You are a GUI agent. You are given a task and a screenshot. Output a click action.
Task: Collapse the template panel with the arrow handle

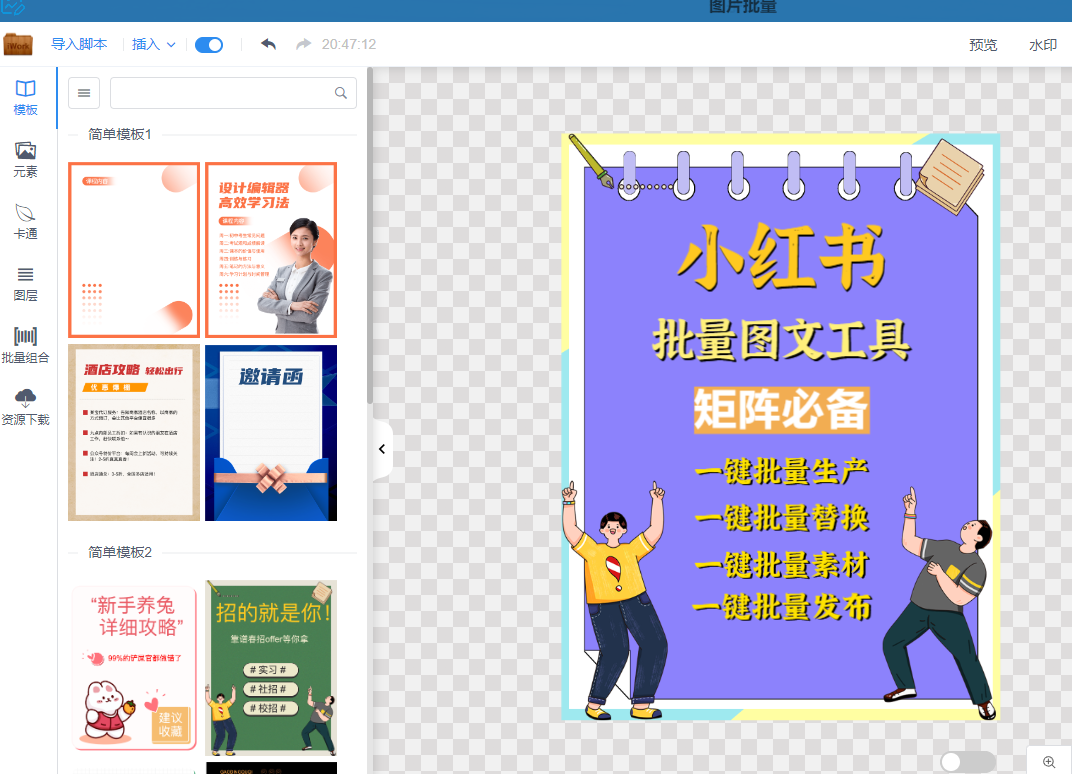381,448
